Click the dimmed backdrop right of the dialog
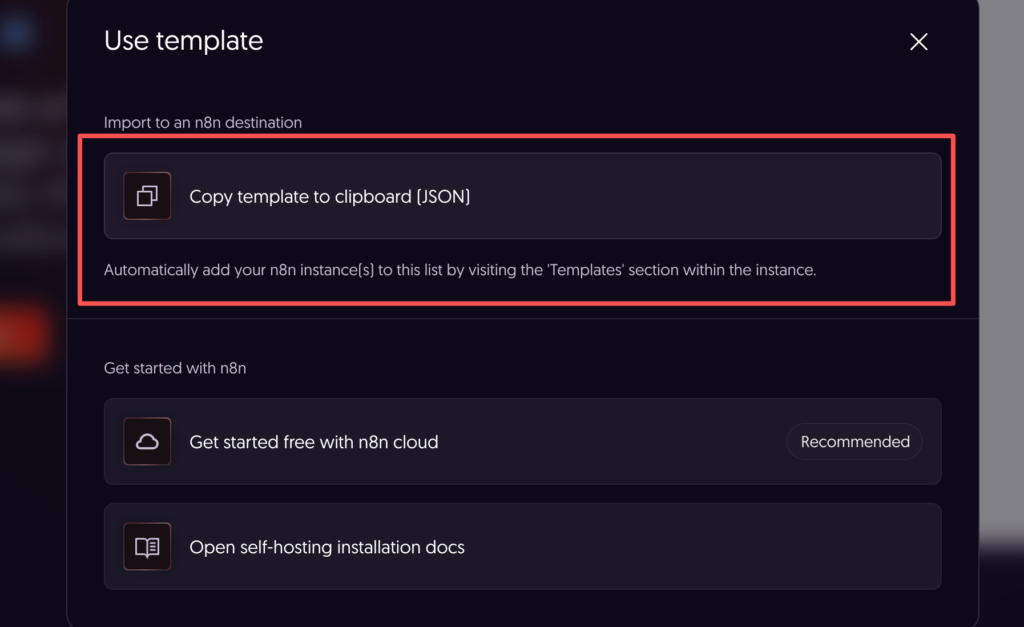This screenshot has height=627, width=1024. tap(1002, 300)
